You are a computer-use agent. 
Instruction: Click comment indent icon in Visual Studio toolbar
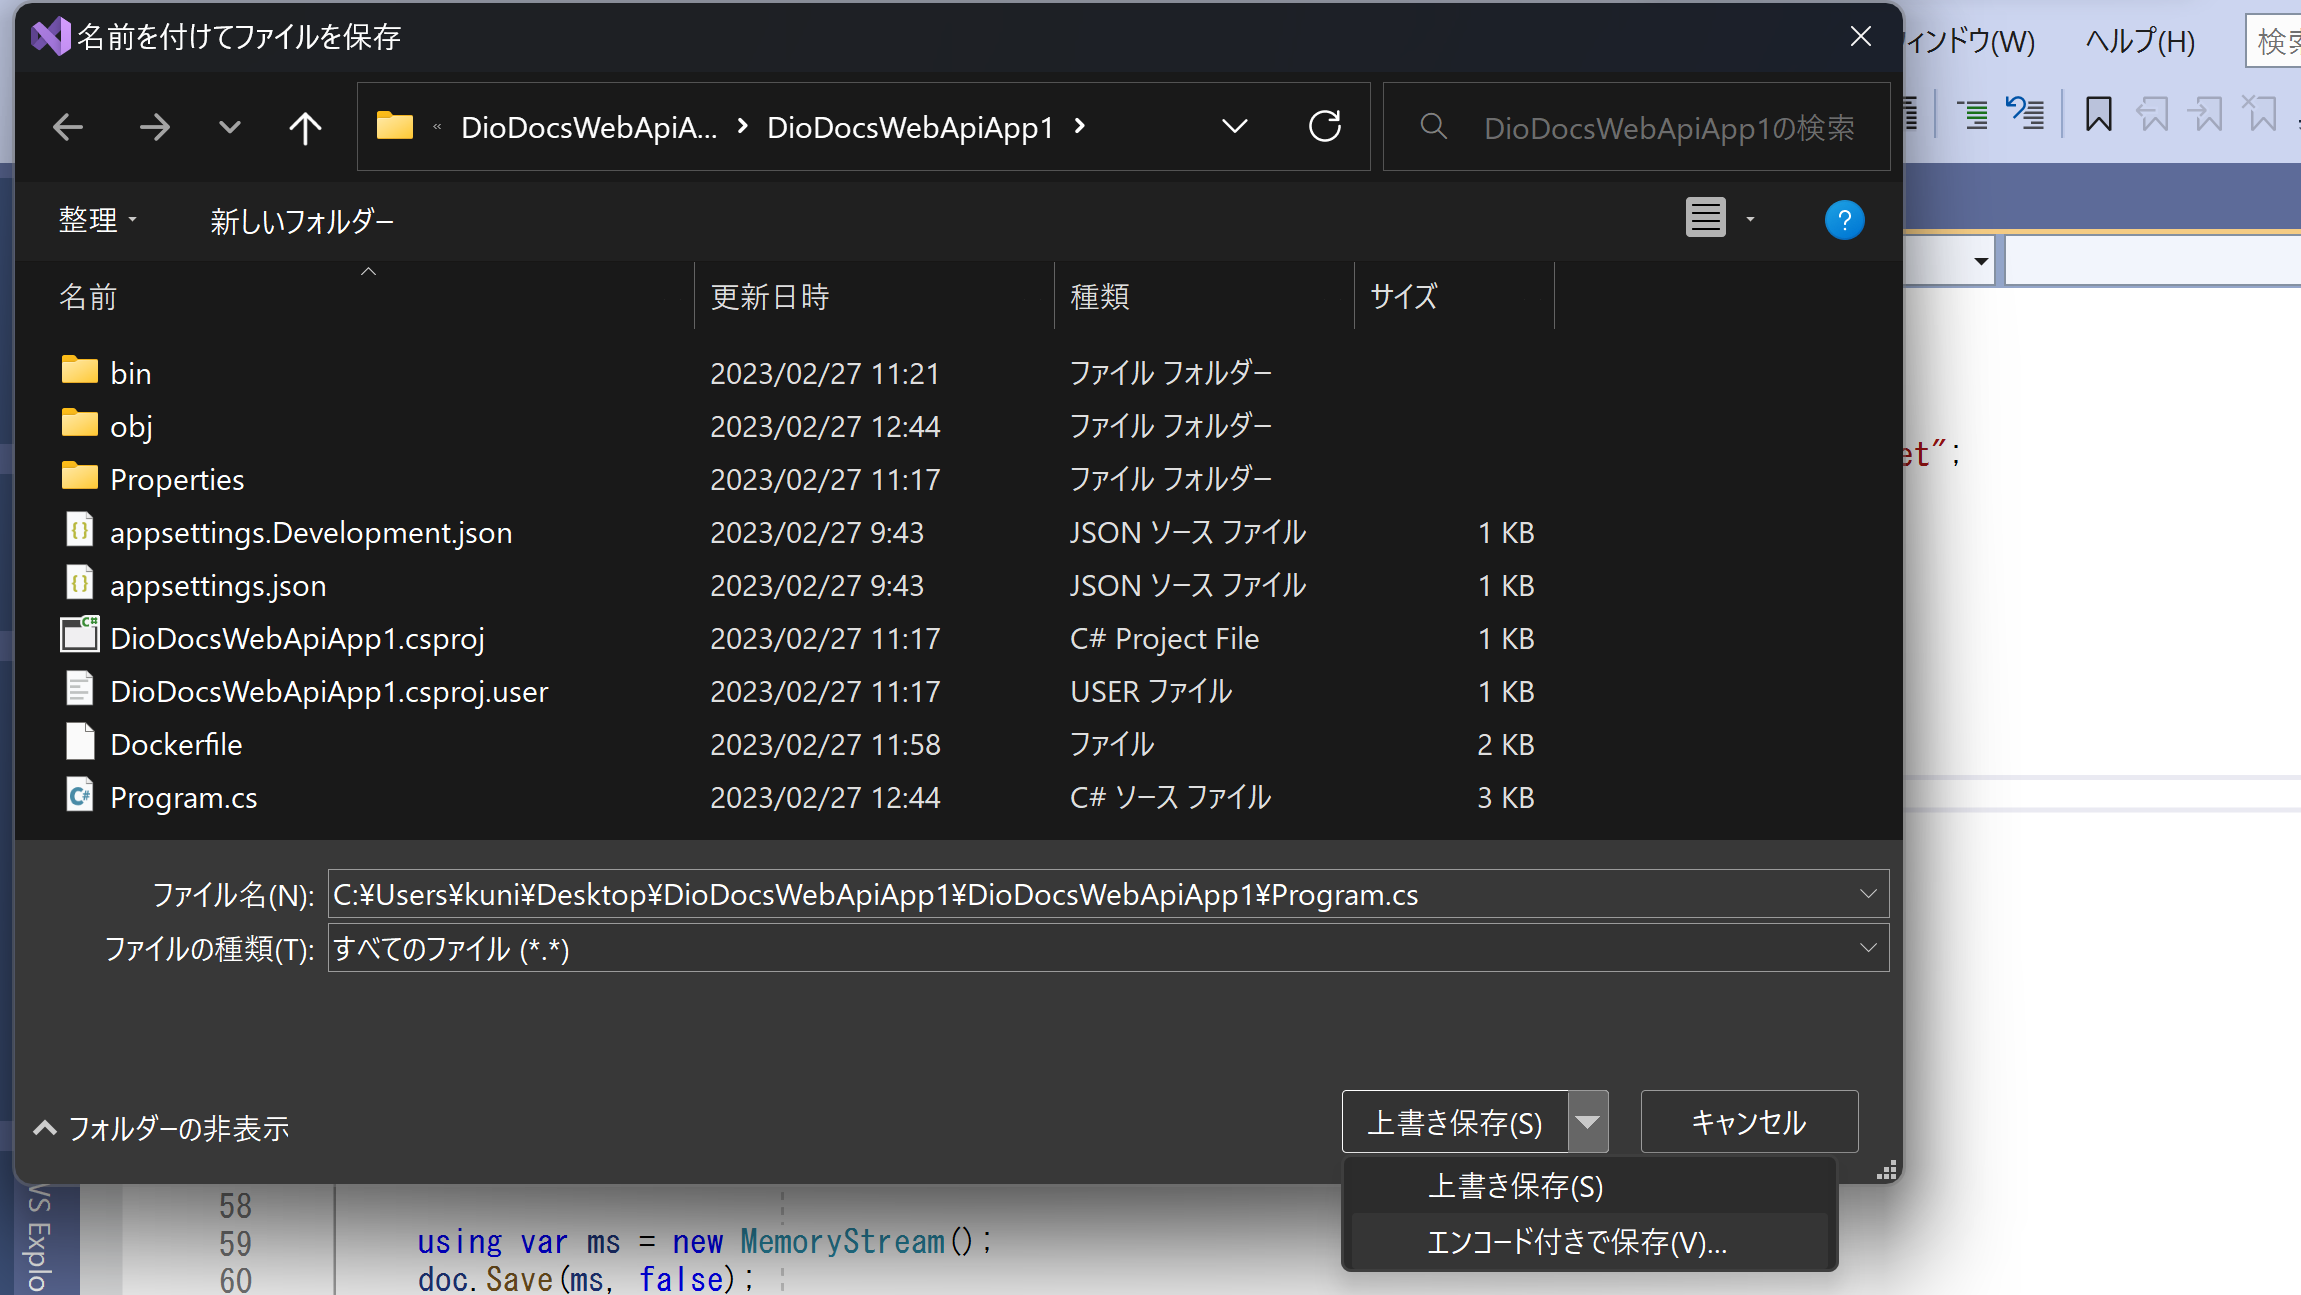point(1974,114)
